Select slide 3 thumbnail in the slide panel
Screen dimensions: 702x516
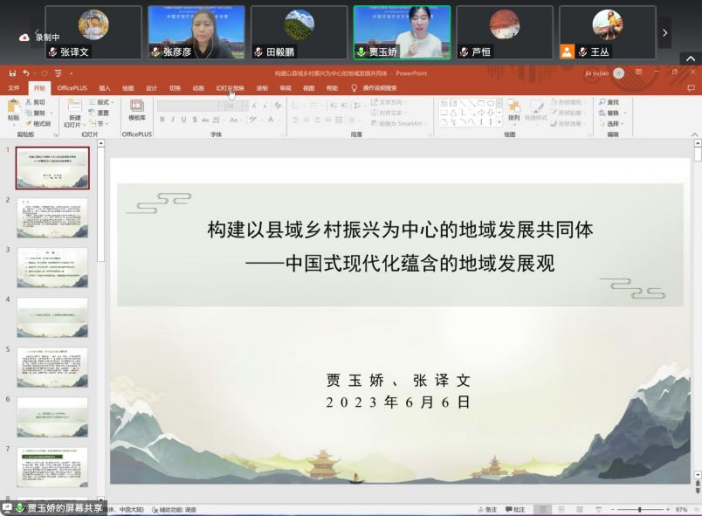click(52, 268)
